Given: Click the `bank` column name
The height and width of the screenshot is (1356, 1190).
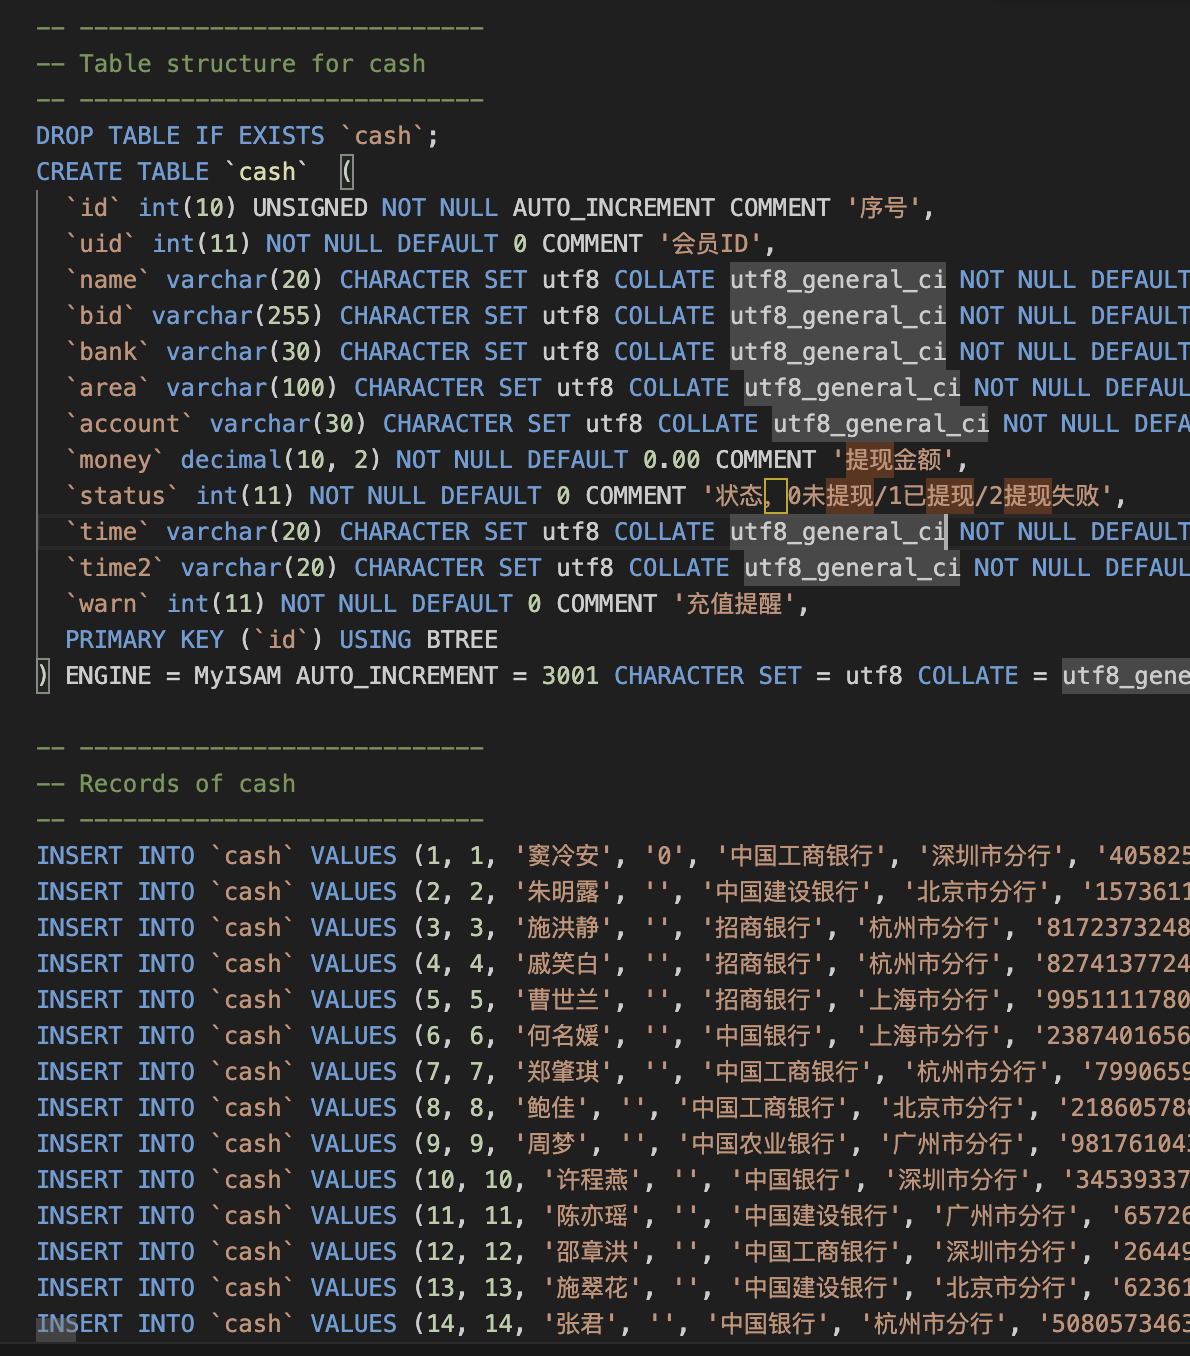Looking at the screenshot, I should tap(108, 352).
